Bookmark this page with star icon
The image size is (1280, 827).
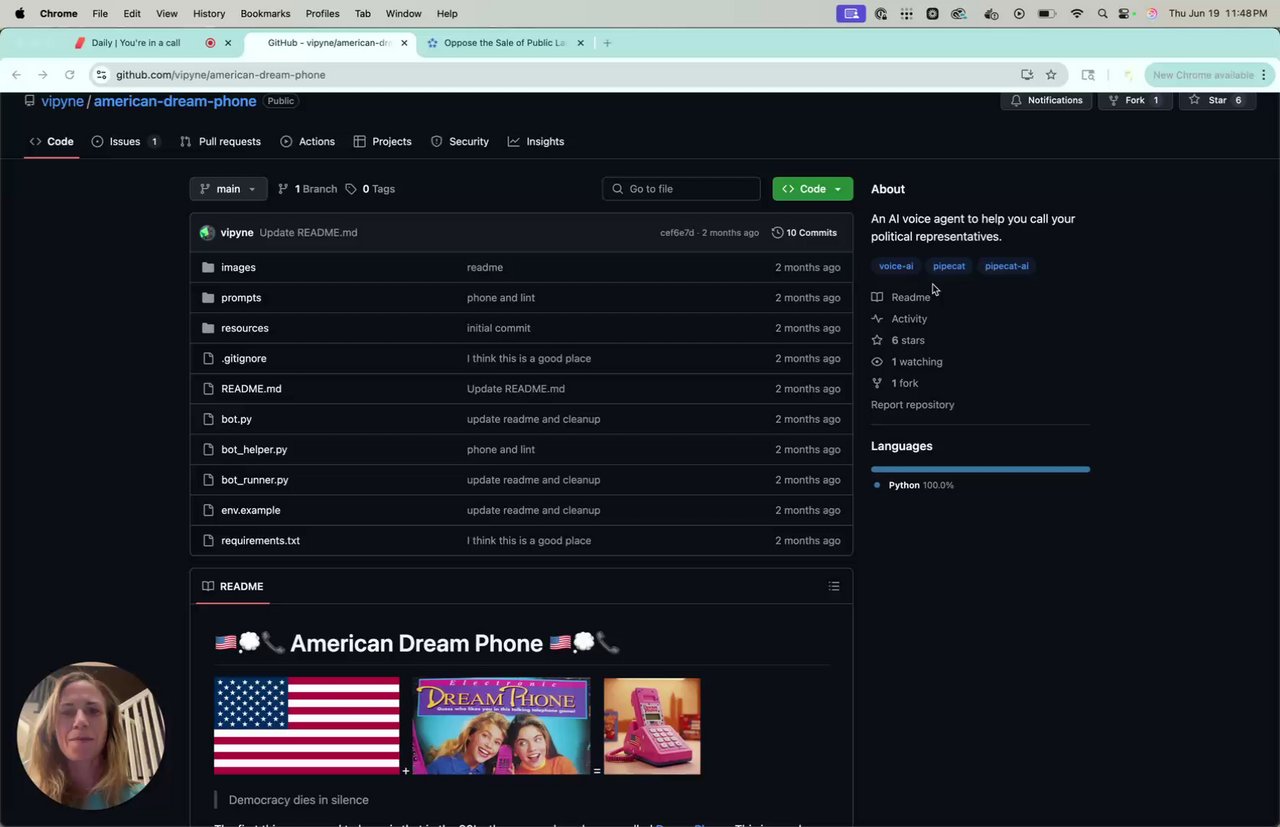pyautogui.click(x=1051, y=75)
